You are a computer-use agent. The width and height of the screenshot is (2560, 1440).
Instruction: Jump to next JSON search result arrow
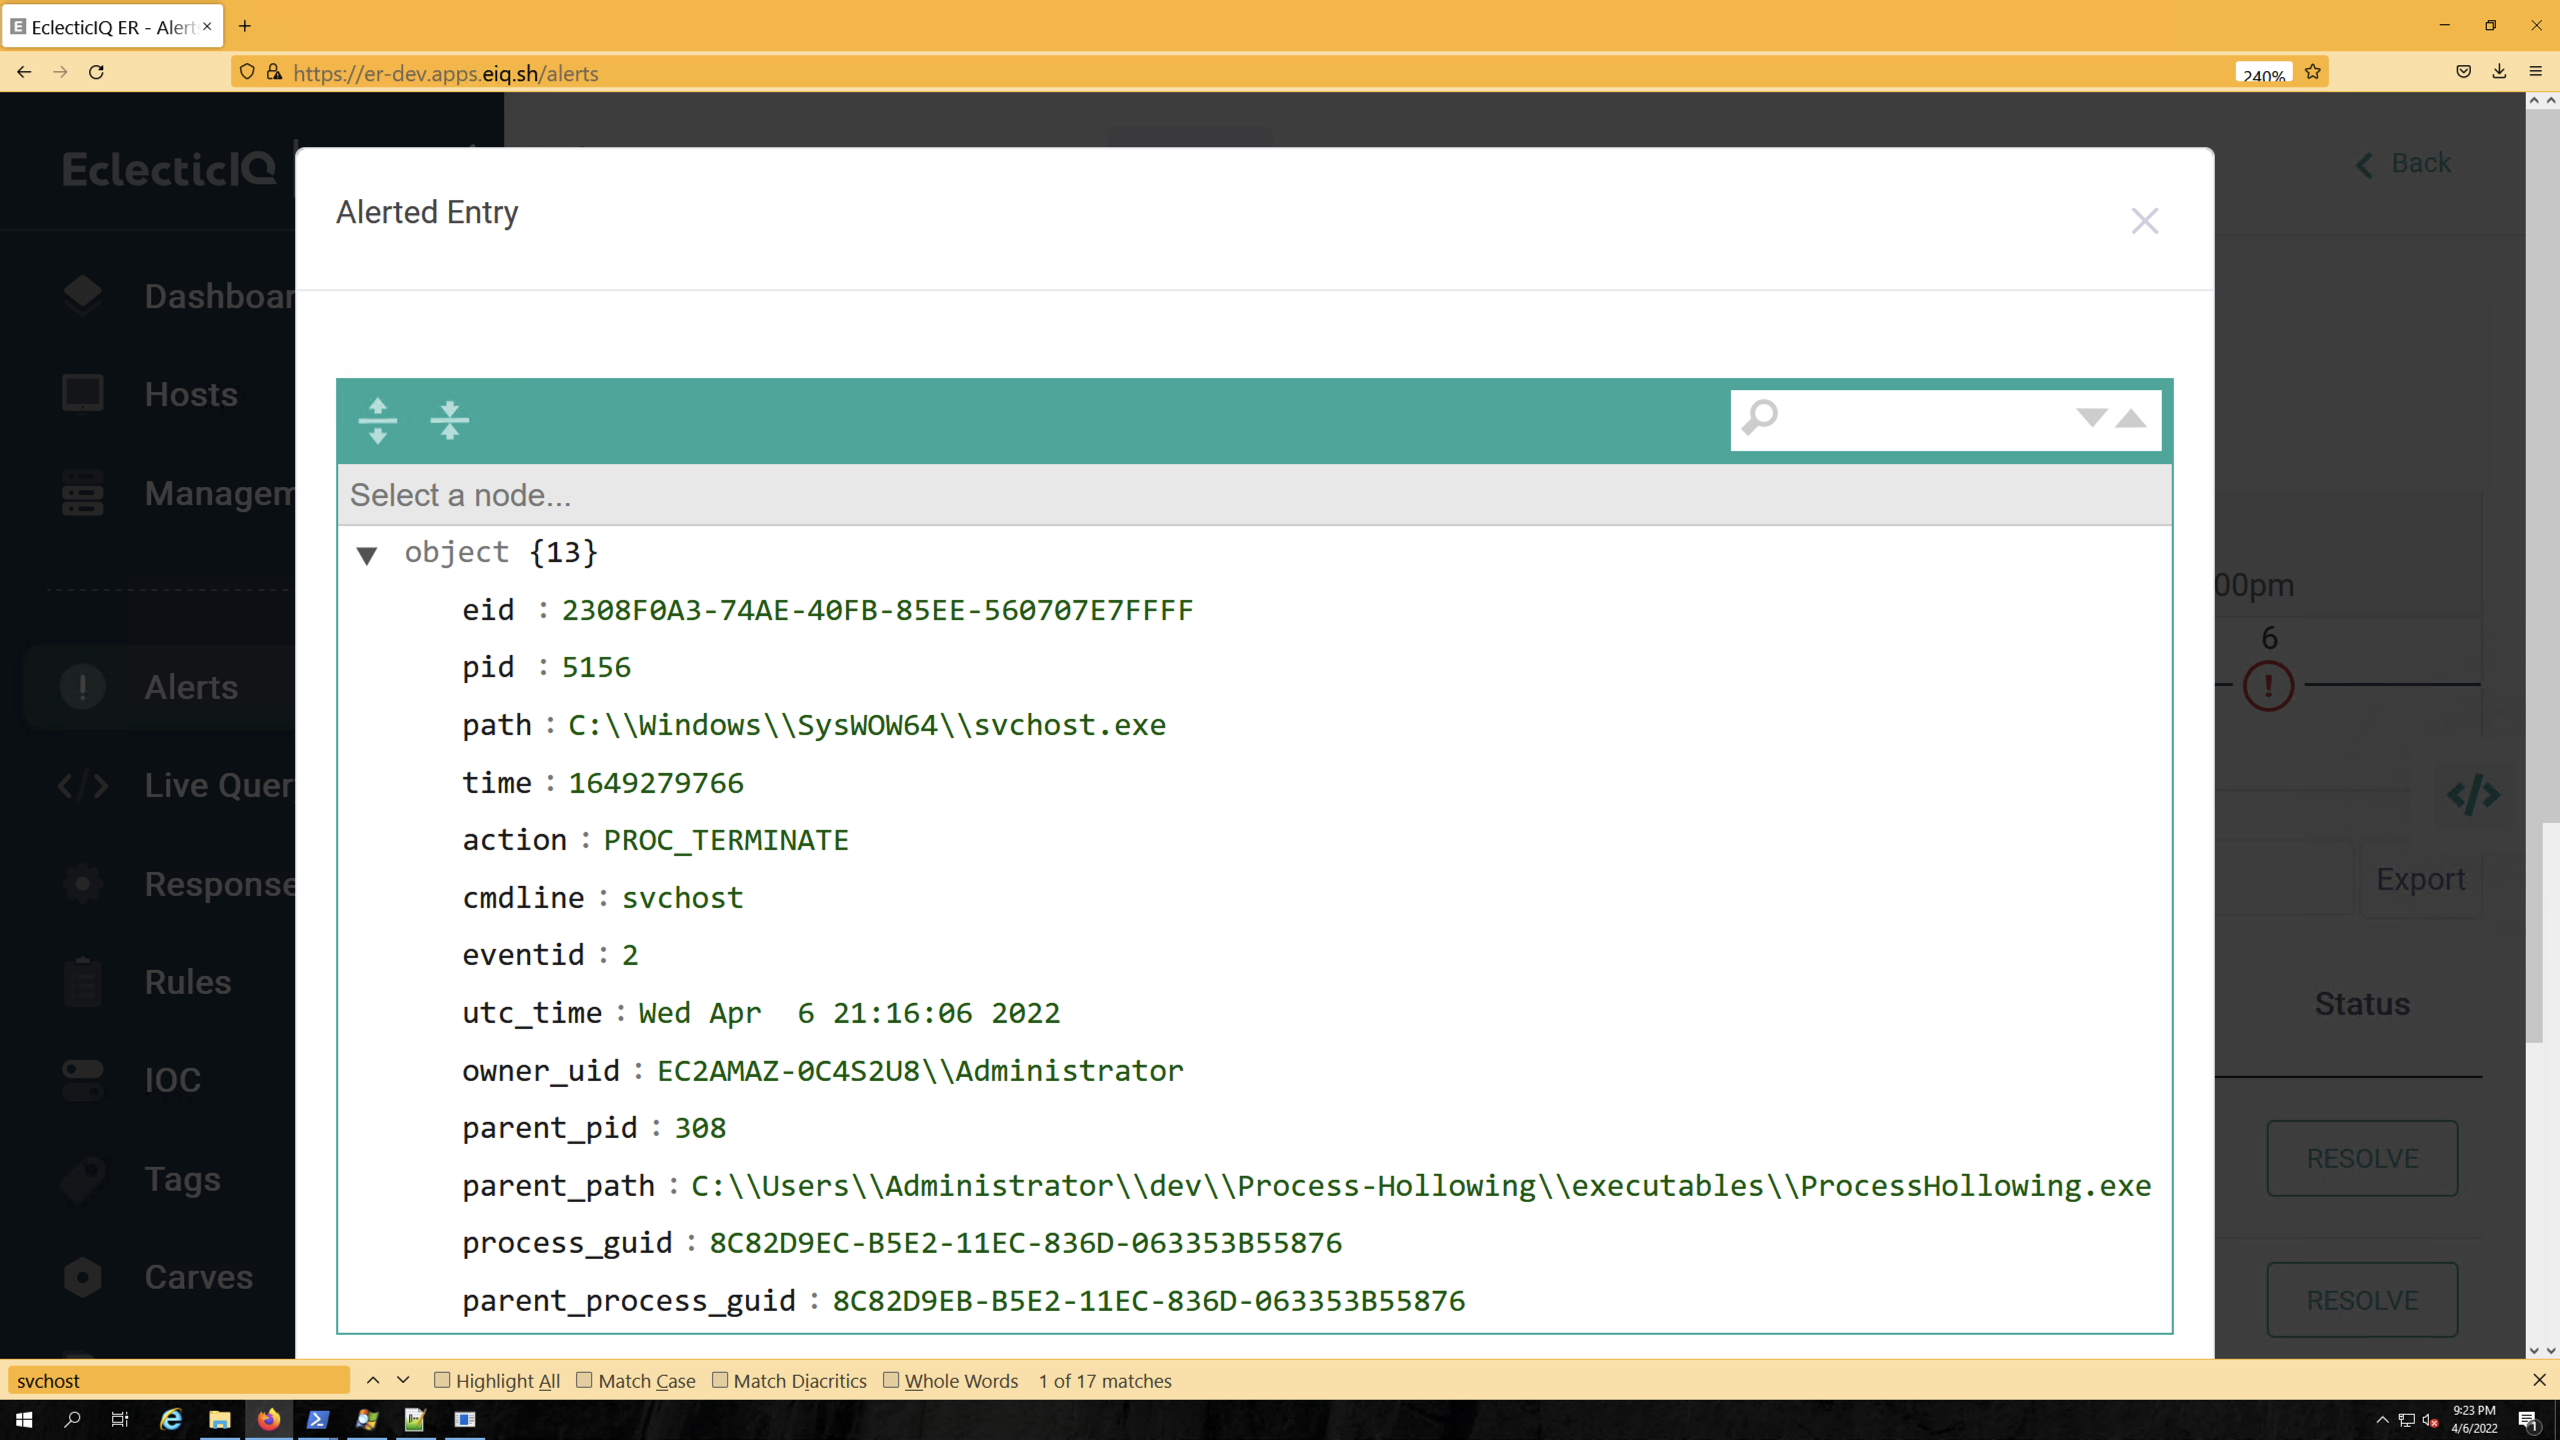coord(2091,418)
